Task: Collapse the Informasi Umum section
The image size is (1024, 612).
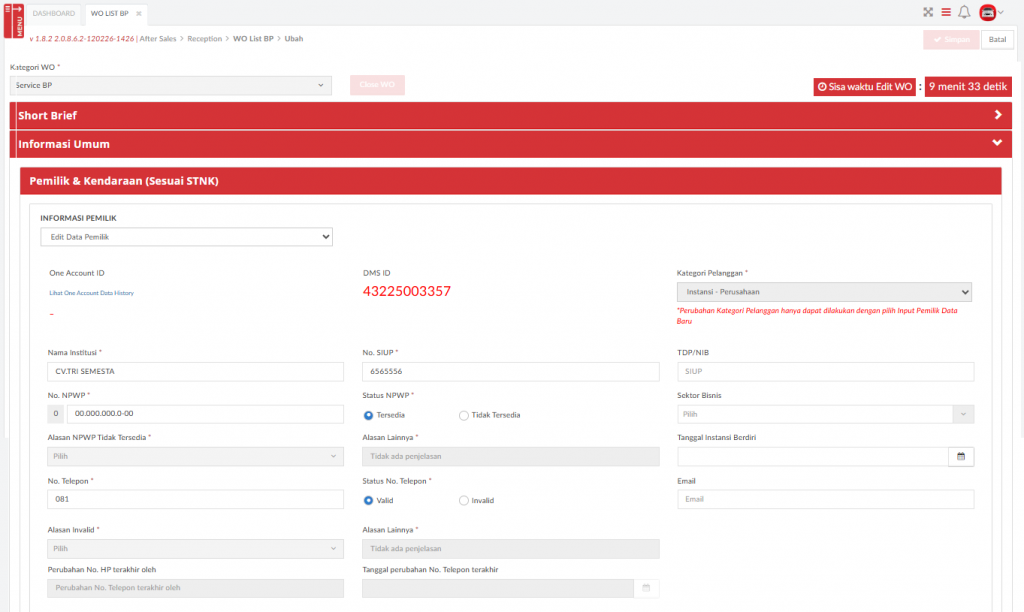Action: [996, 143]
